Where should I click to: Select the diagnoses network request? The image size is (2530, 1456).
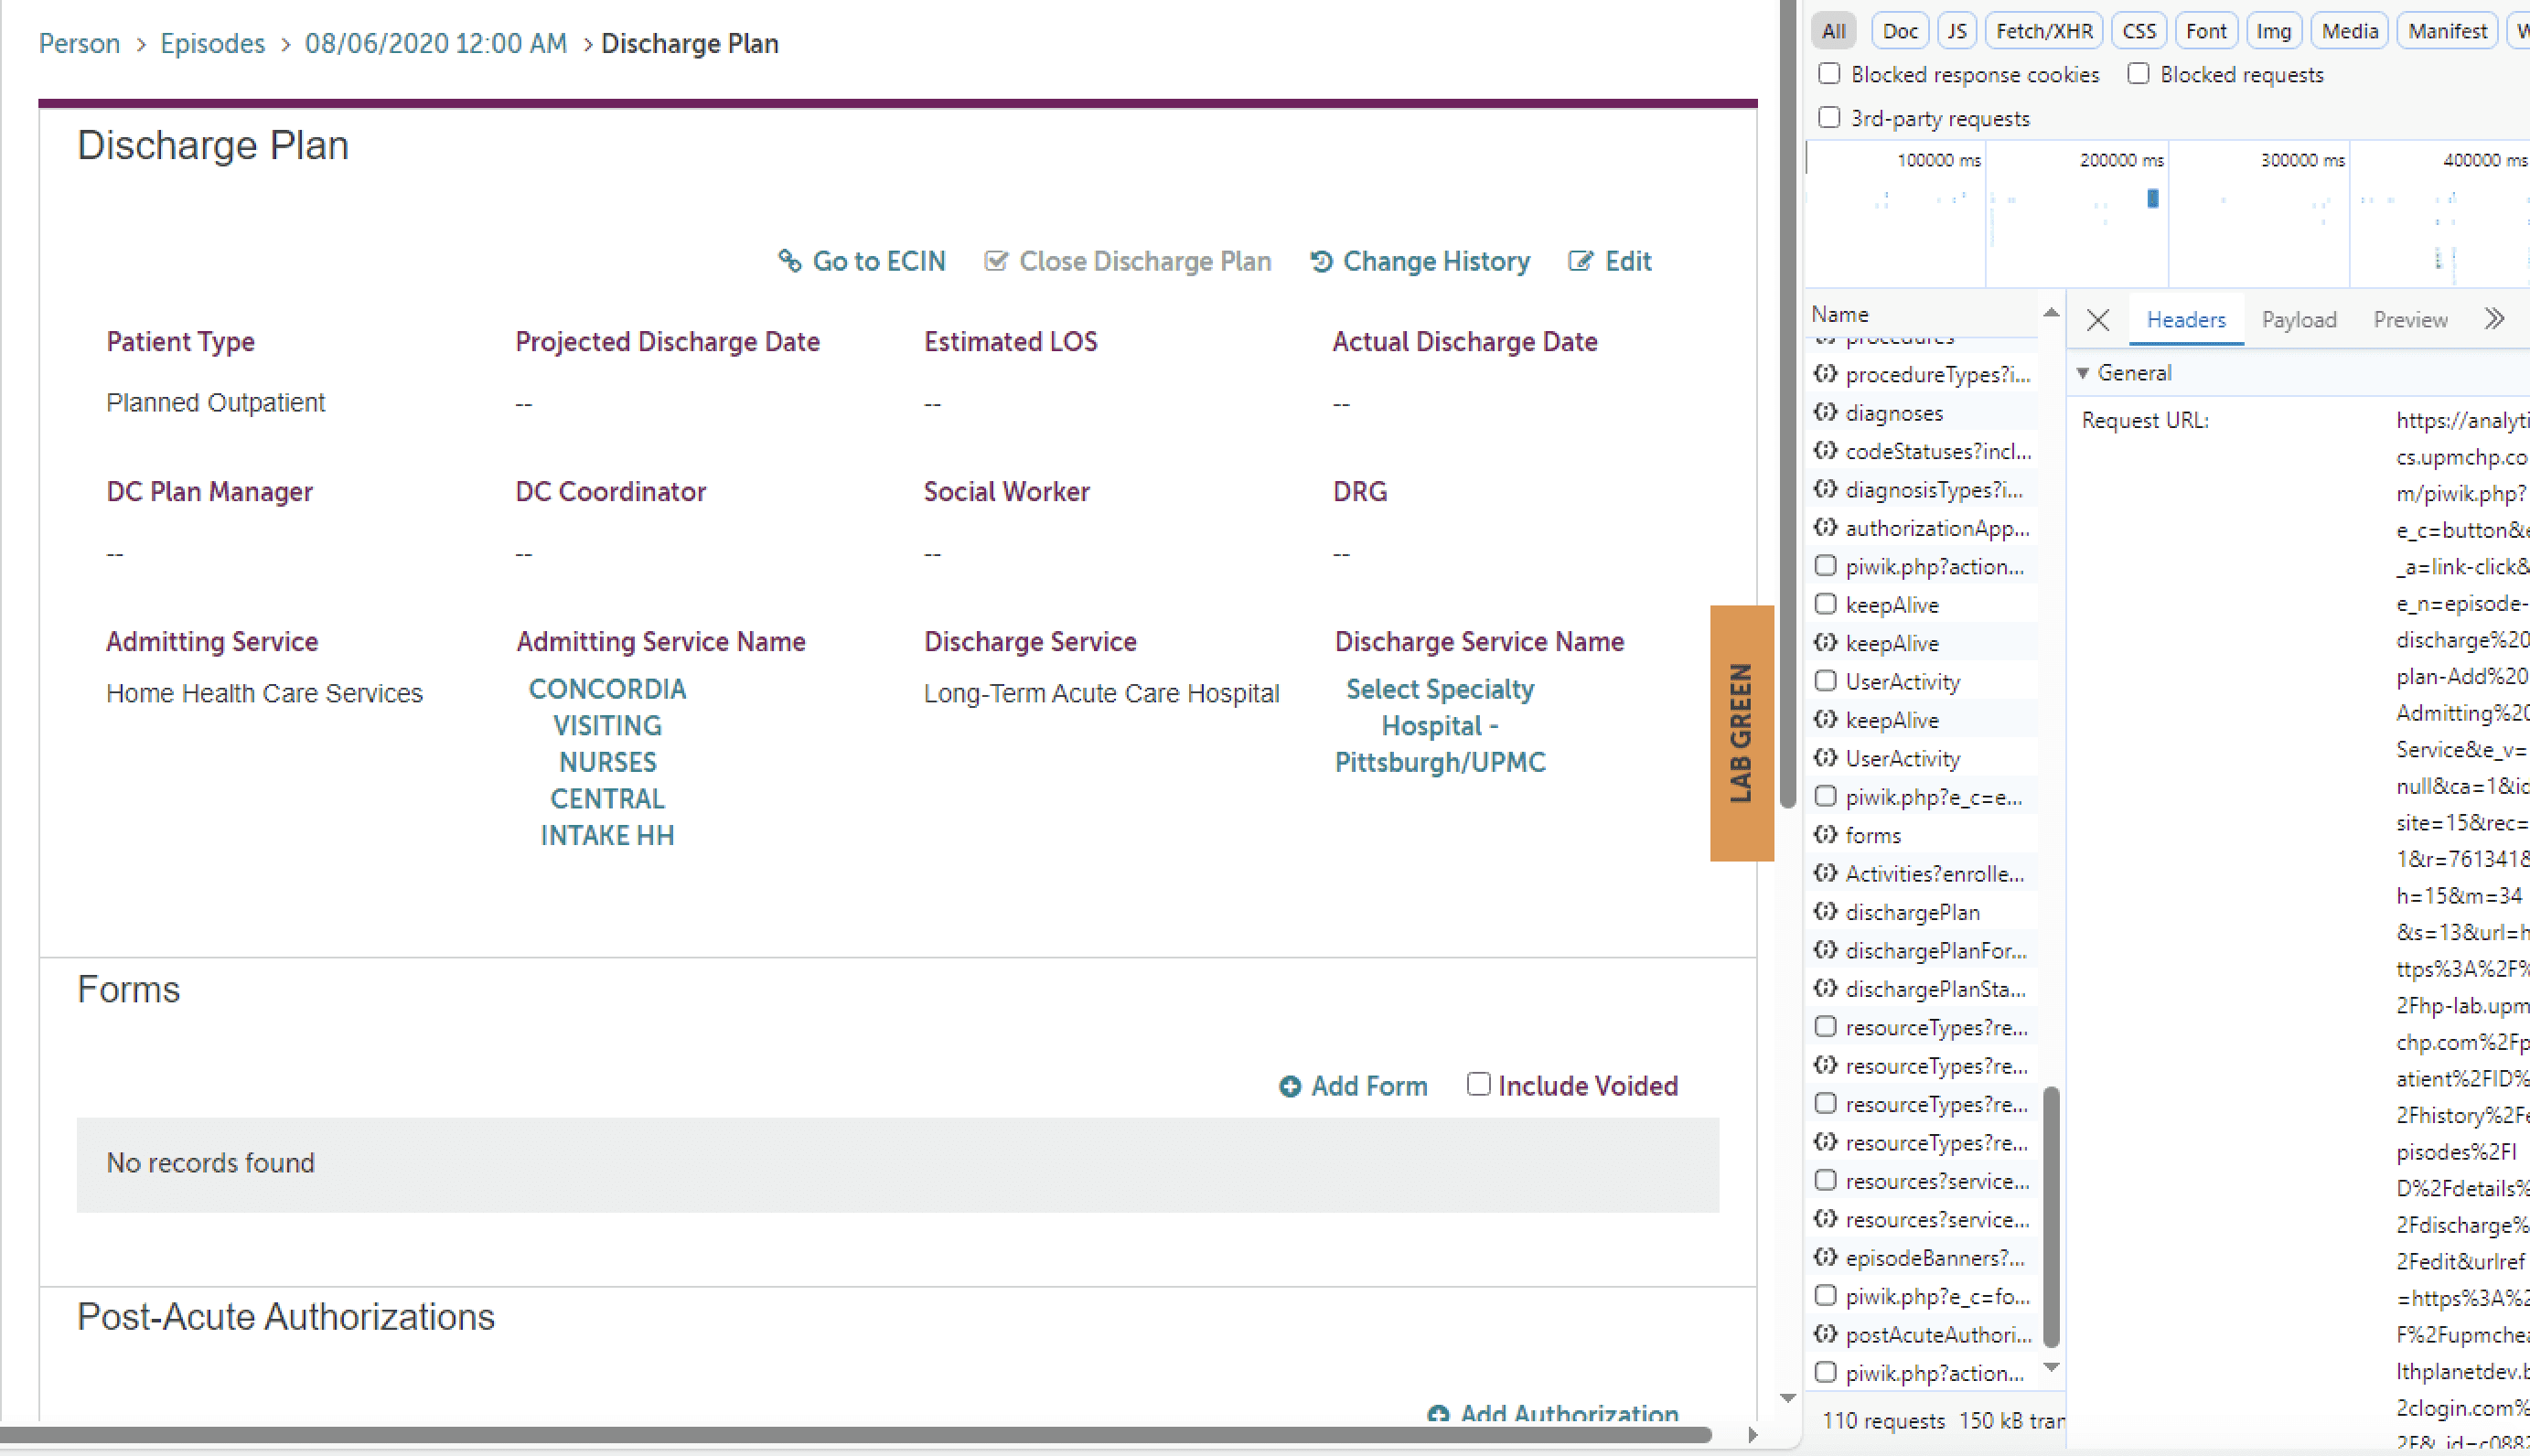click(x=1893, y=413)
